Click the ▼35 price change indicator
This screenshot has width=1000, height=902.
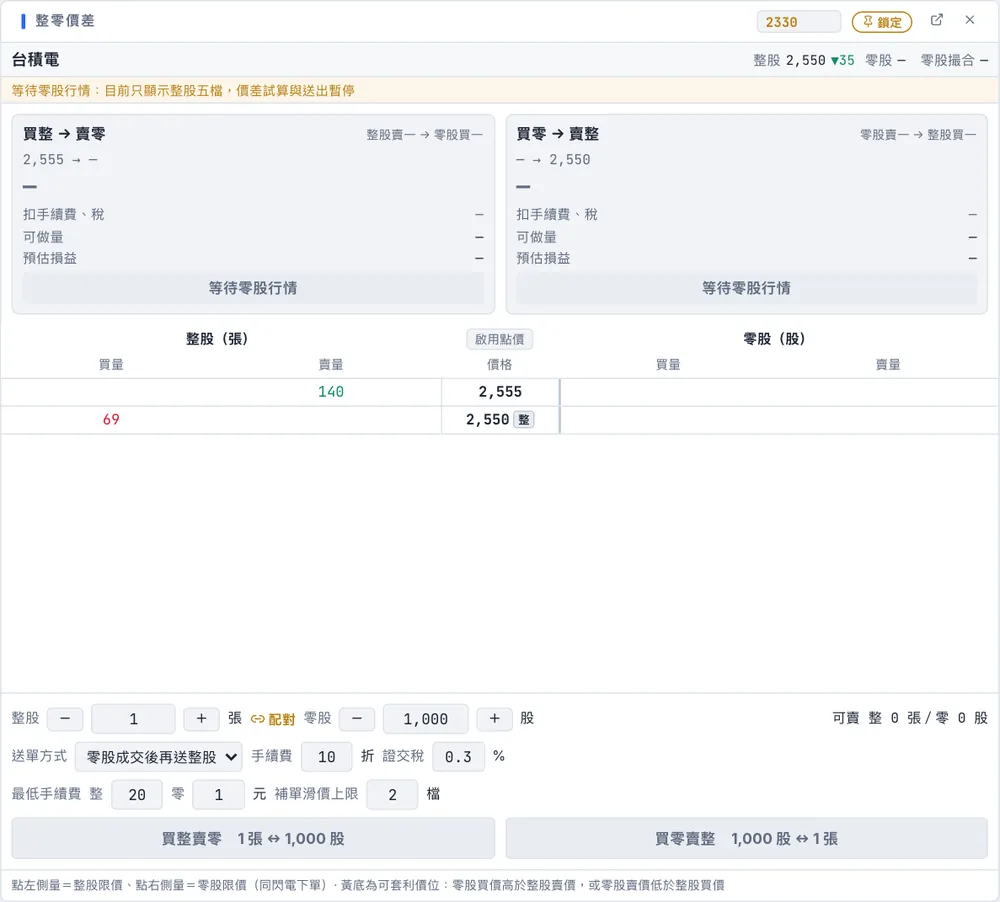tap(842, 60)
